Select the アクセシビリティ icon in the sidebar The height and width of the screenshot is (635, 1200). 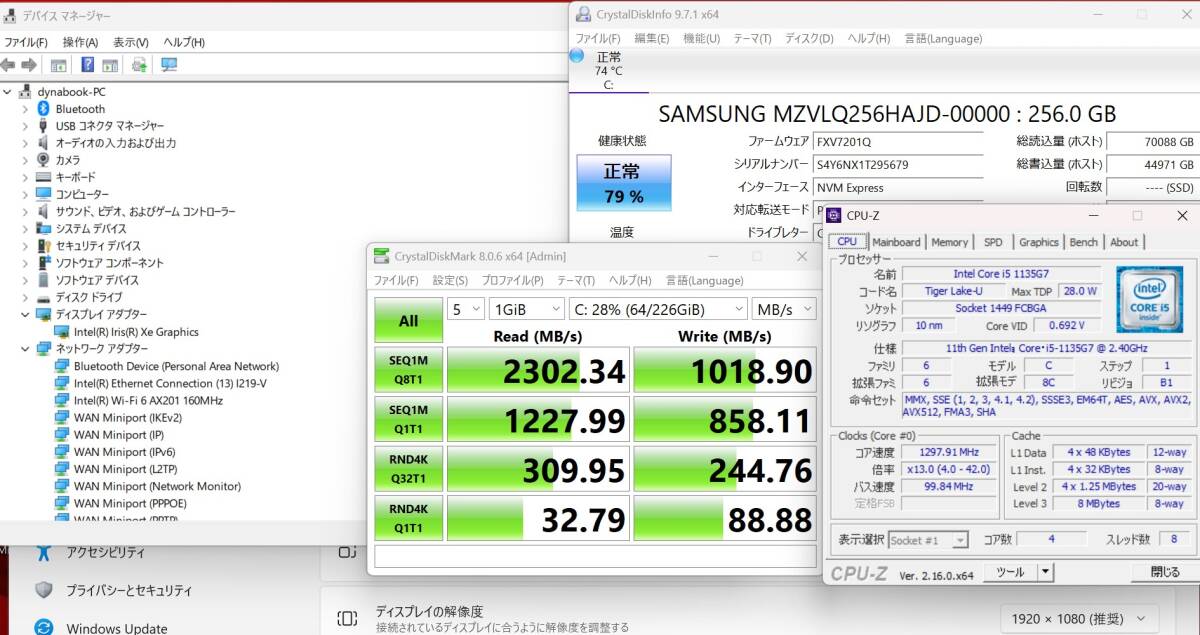click(x=43, y=551)
